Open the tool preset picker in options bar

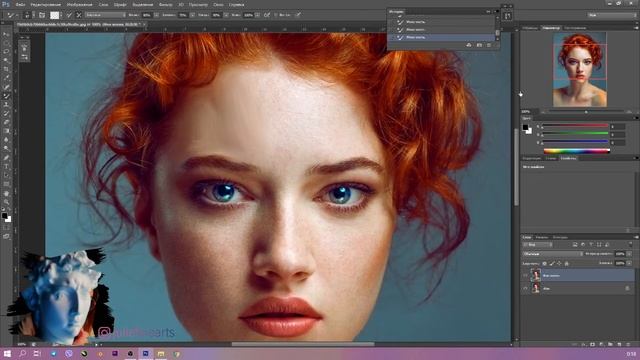[12, 15]
